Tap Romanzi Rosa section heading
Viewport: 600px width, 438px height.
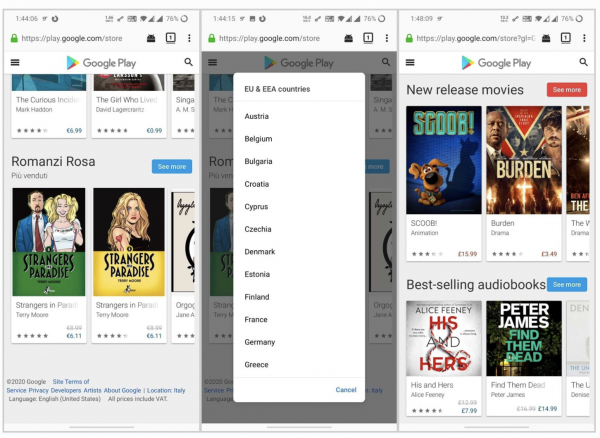pyautogui.click(x=53, y=161)
